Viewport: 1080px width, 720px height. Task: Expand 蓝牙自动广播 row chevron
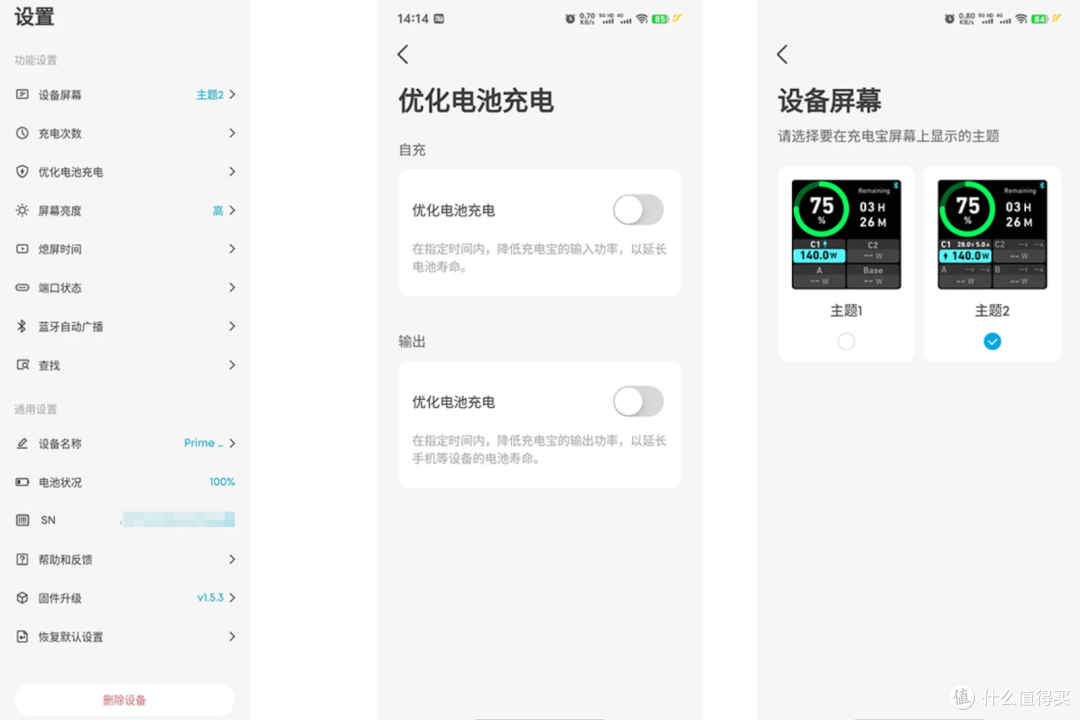[232, 326]
